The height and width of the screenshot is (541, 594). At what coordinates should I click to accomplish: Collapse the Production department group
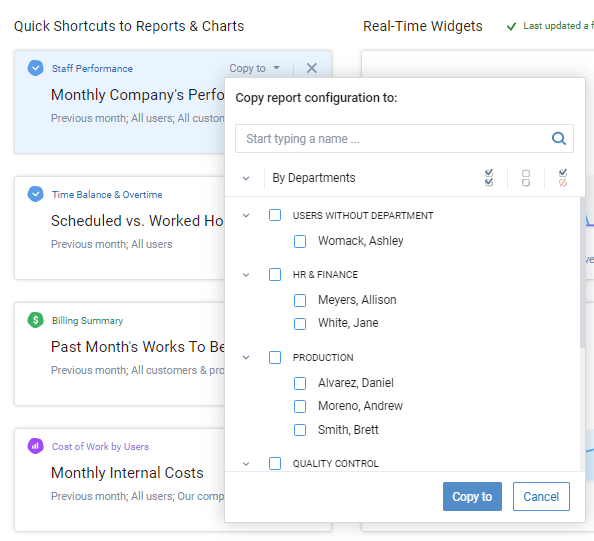pyautogui.click(x=246, y=357)
